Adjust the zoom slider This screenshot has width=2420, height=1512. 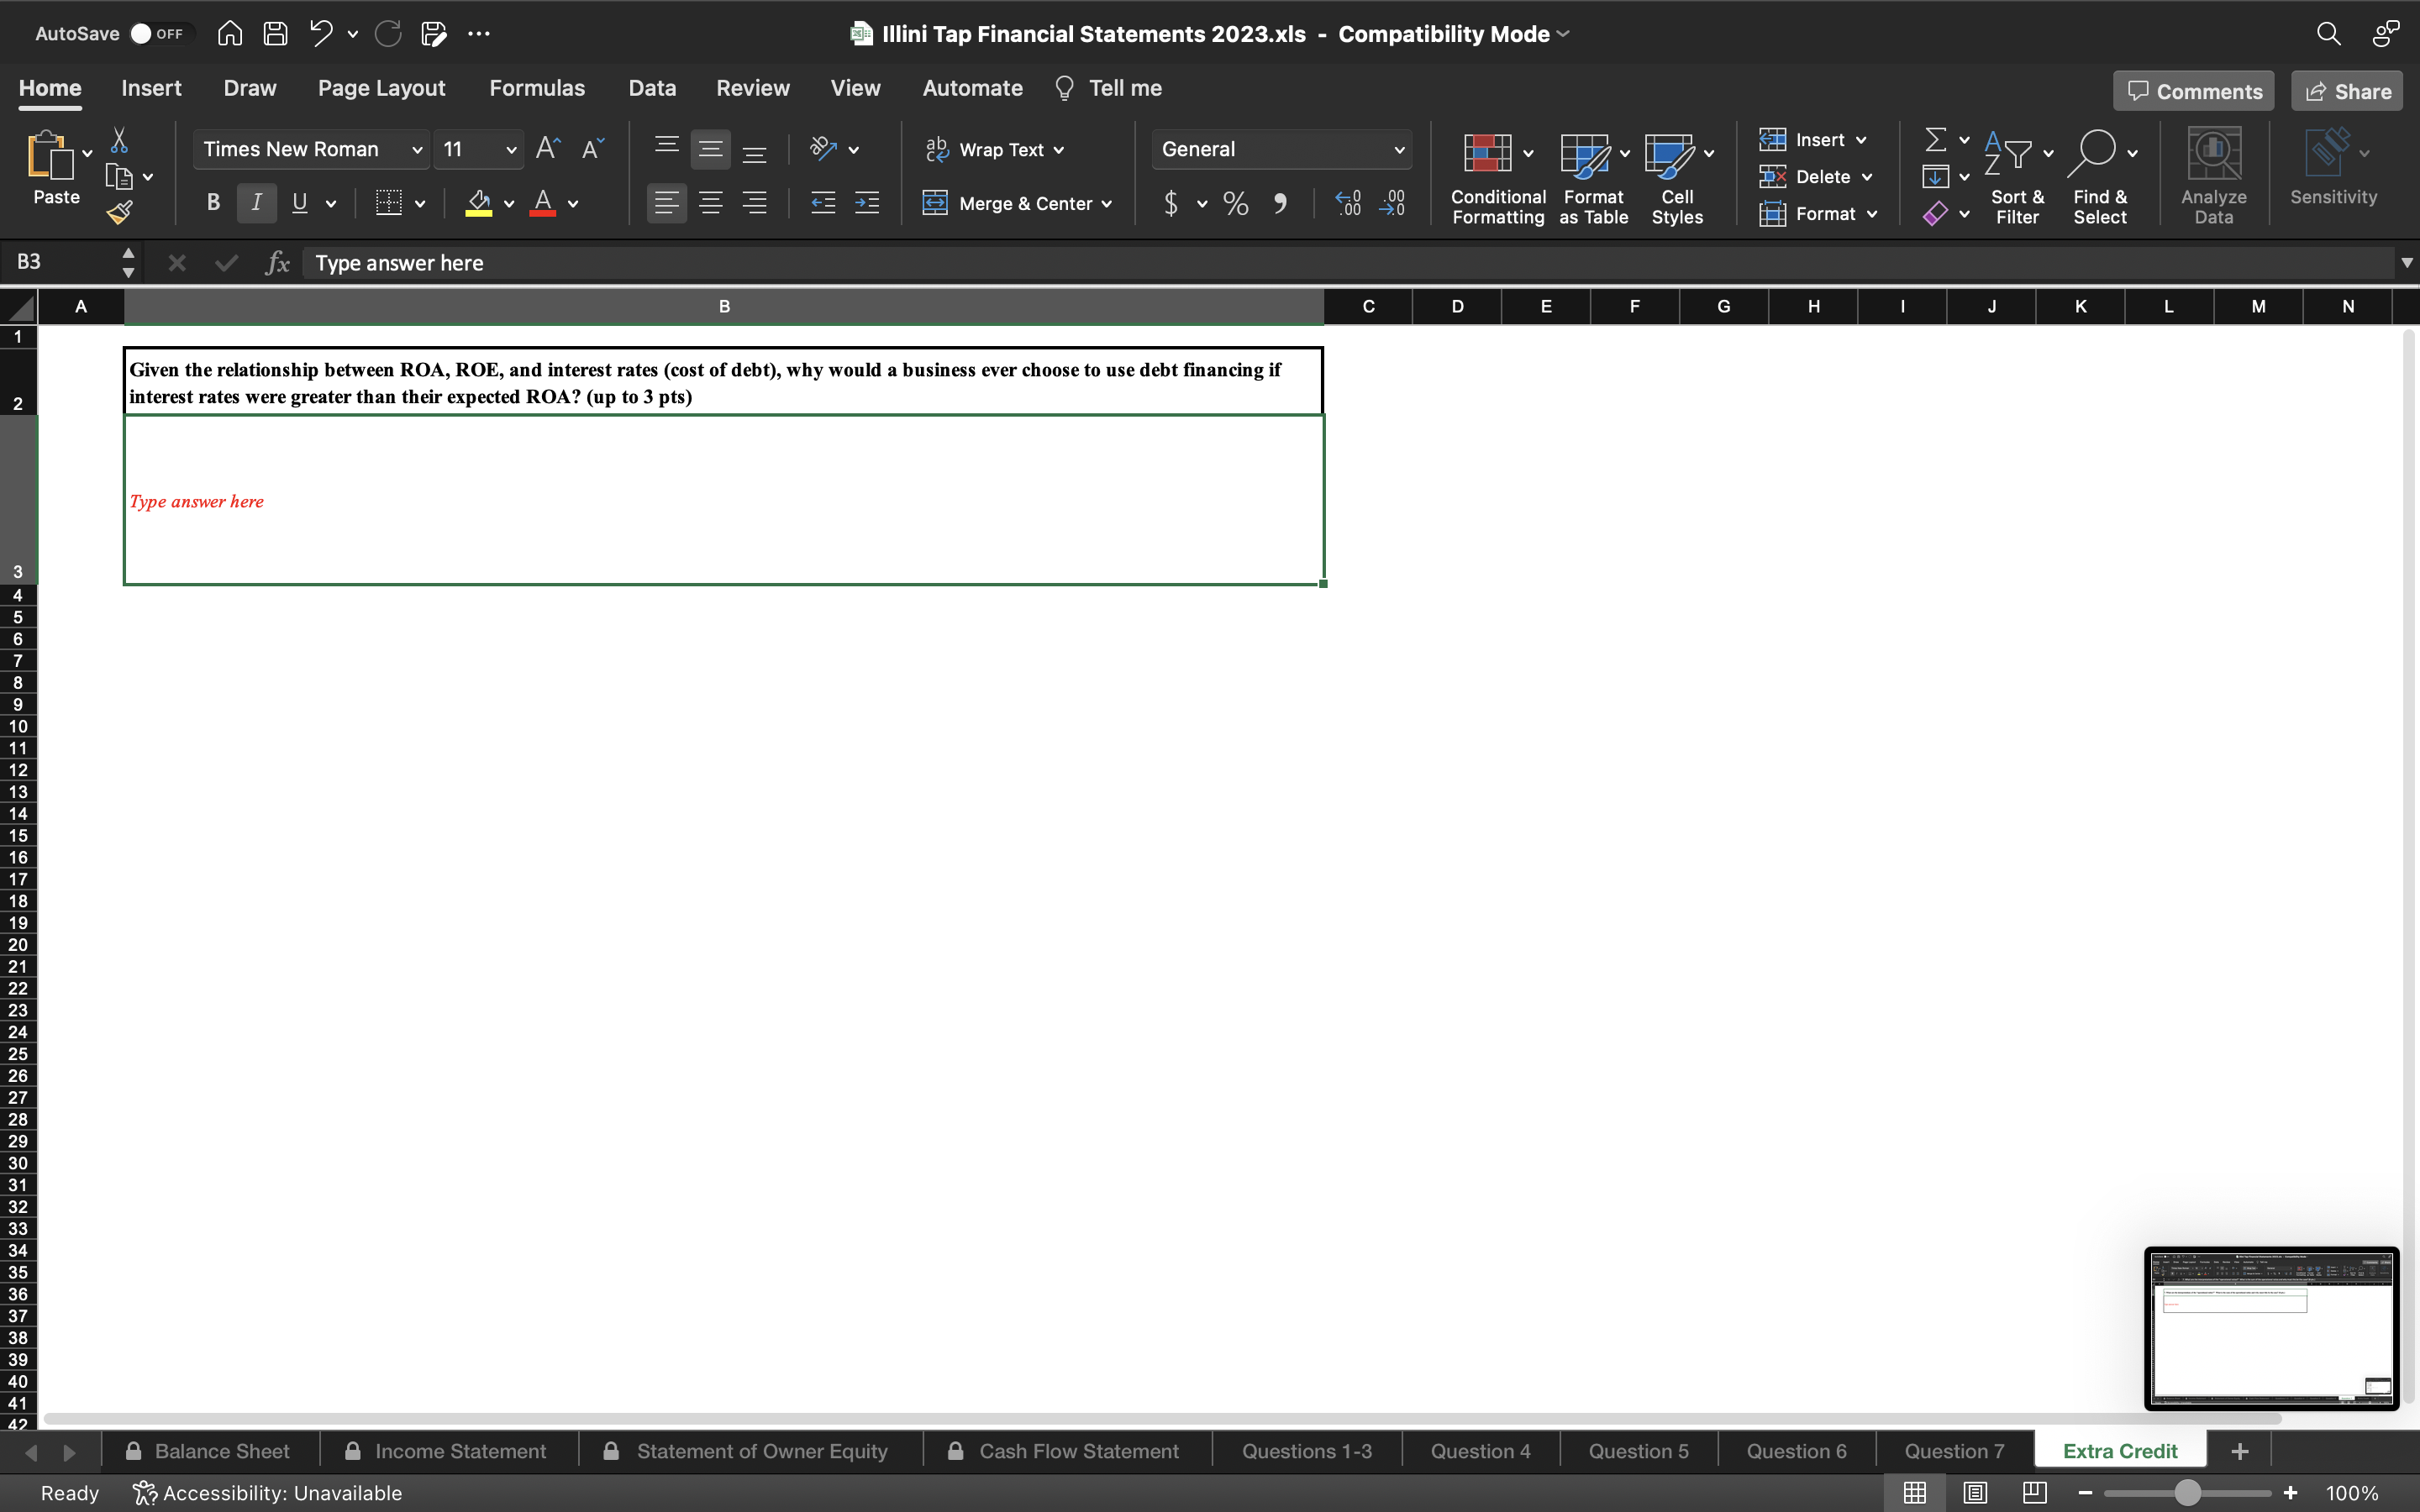[2186, 1492]
